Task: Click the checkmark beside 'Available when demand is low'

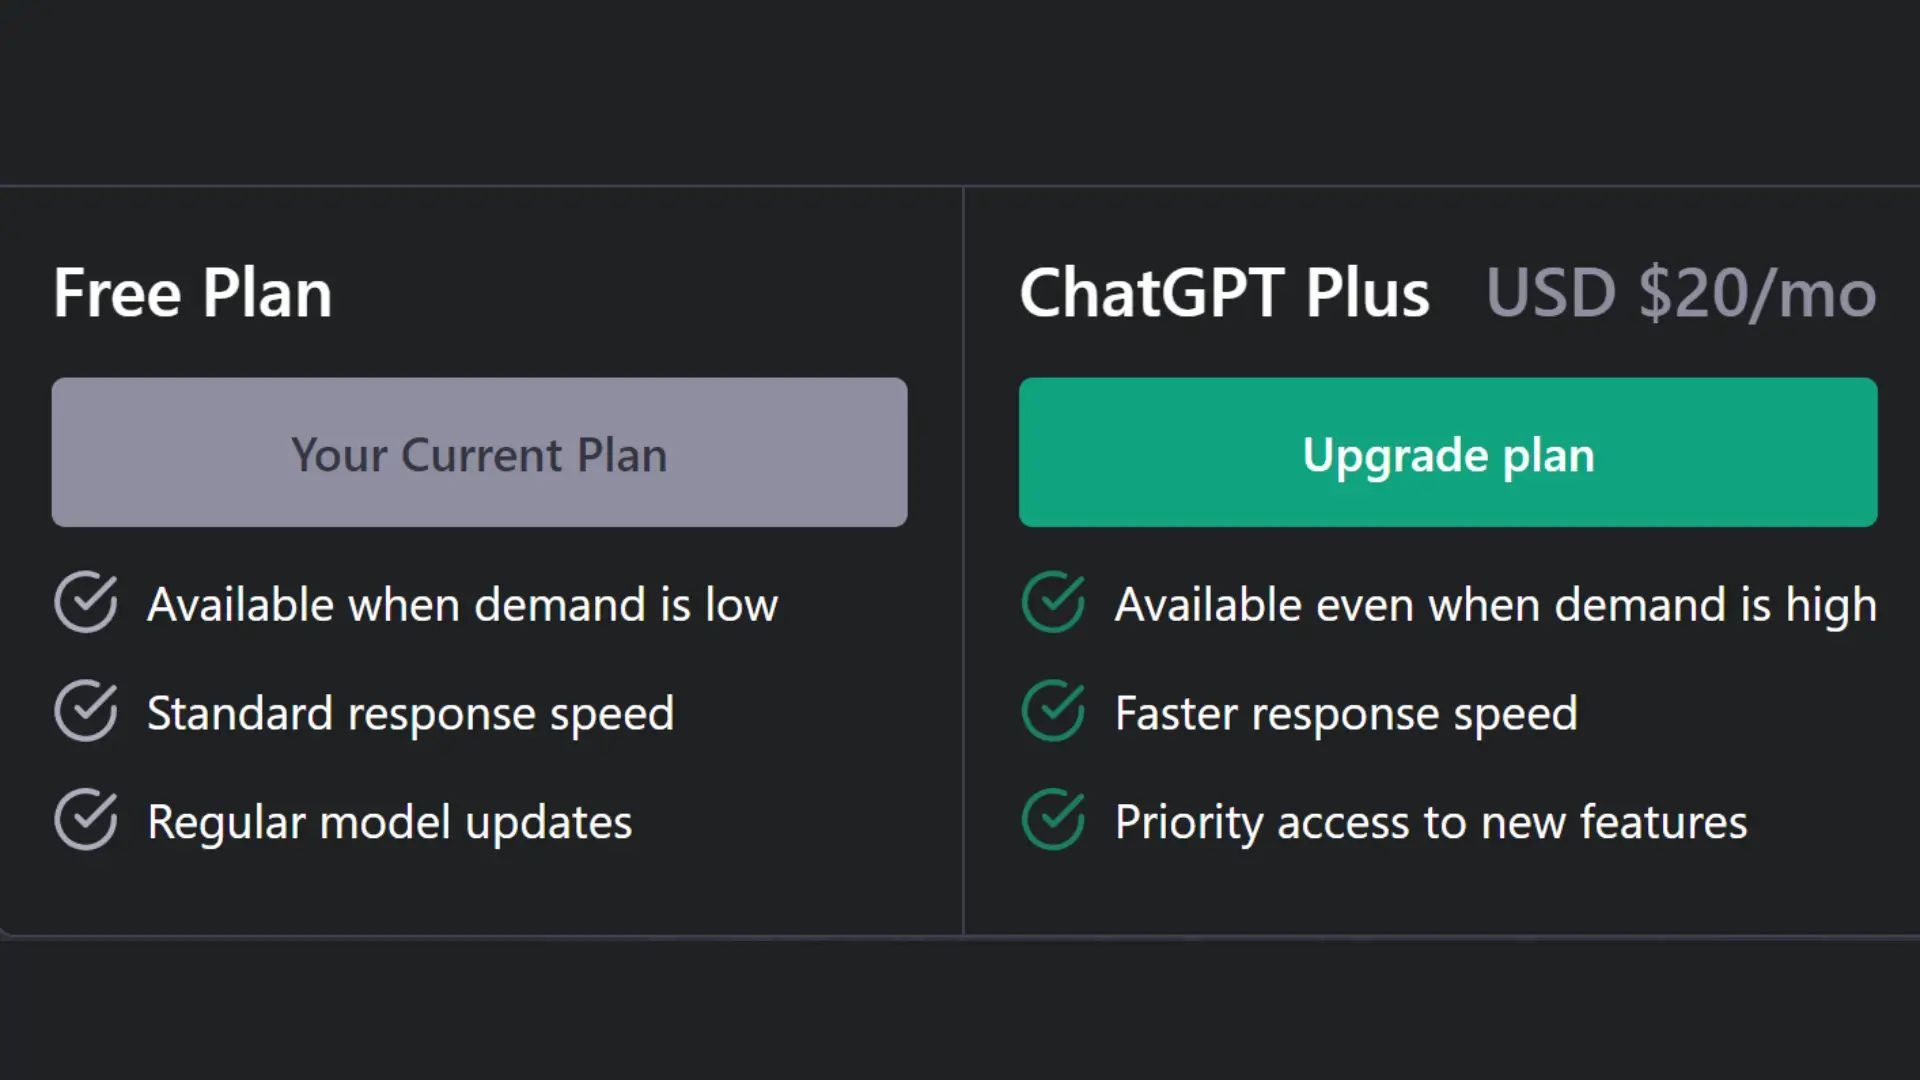Action: point(85,603)
